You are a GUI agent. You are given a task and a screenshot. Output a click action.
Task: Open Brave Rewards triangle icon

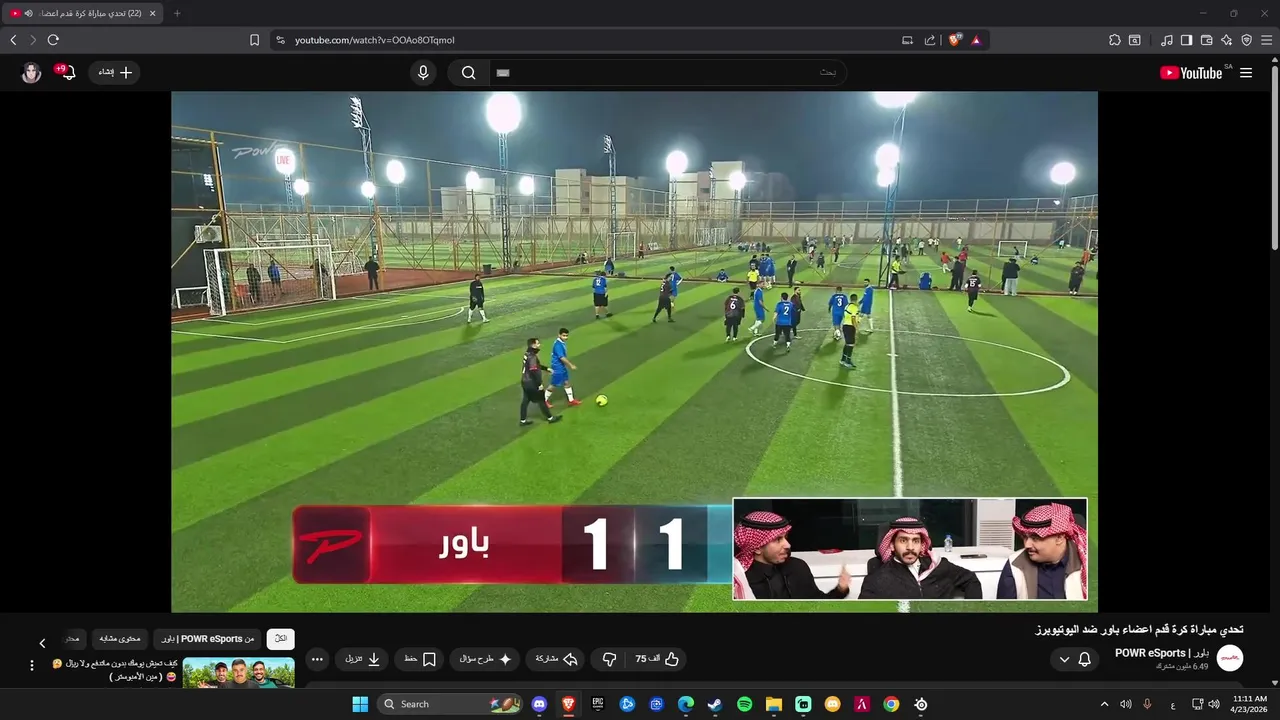pyautogui.click(x=976, y=40)
